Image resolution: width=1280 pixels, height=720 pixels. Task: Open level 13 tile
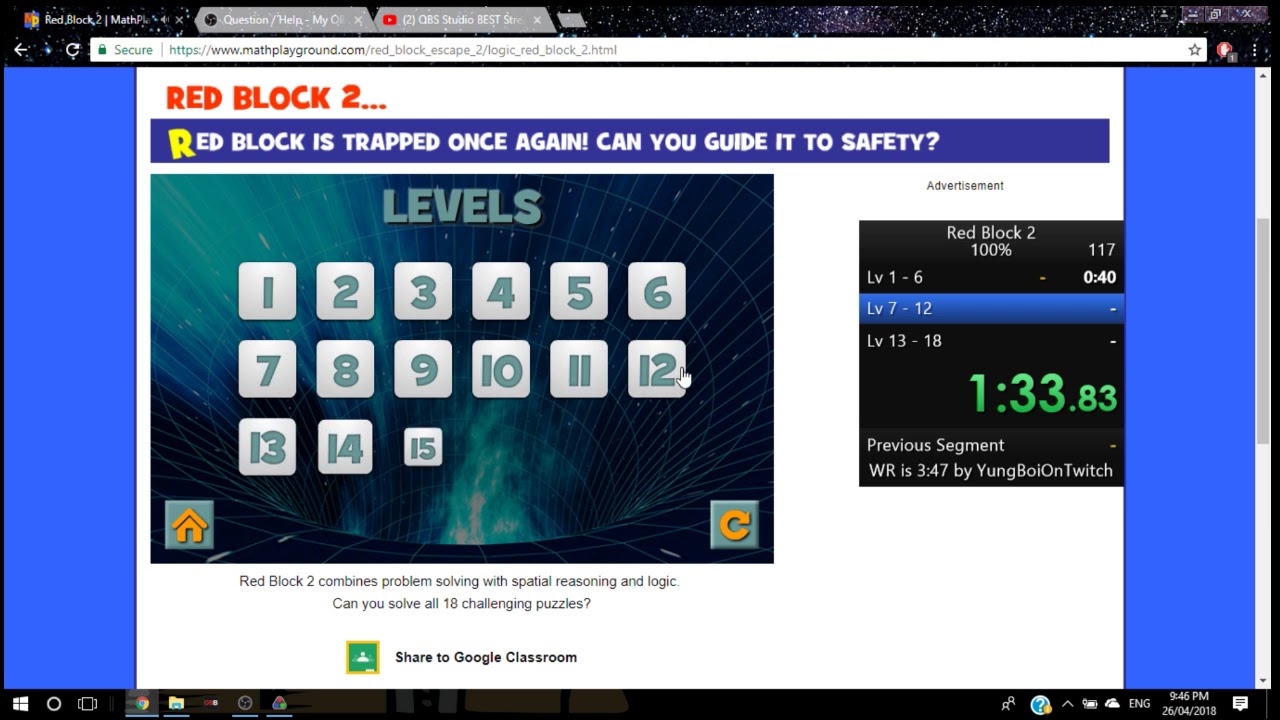coord(267,447)
